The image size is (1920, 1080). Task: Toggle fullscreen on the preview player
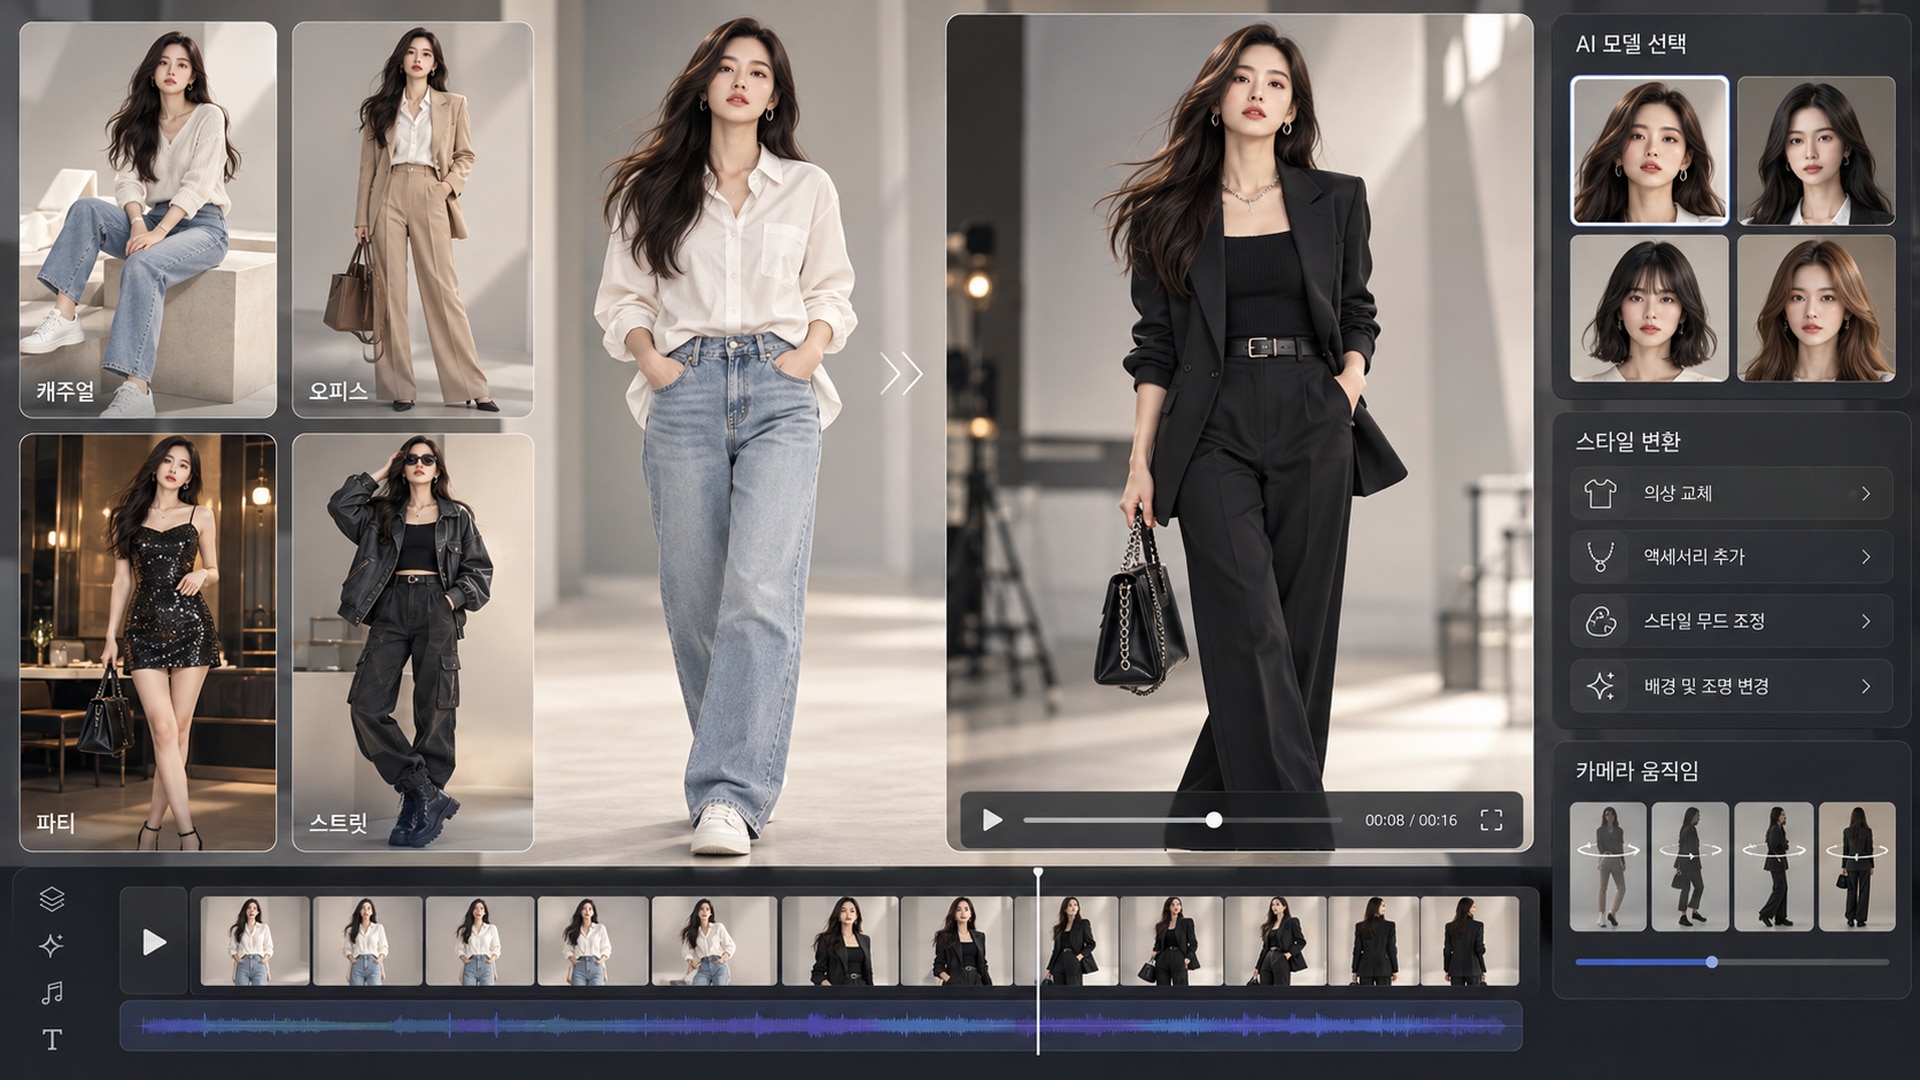coord(1491,820)
